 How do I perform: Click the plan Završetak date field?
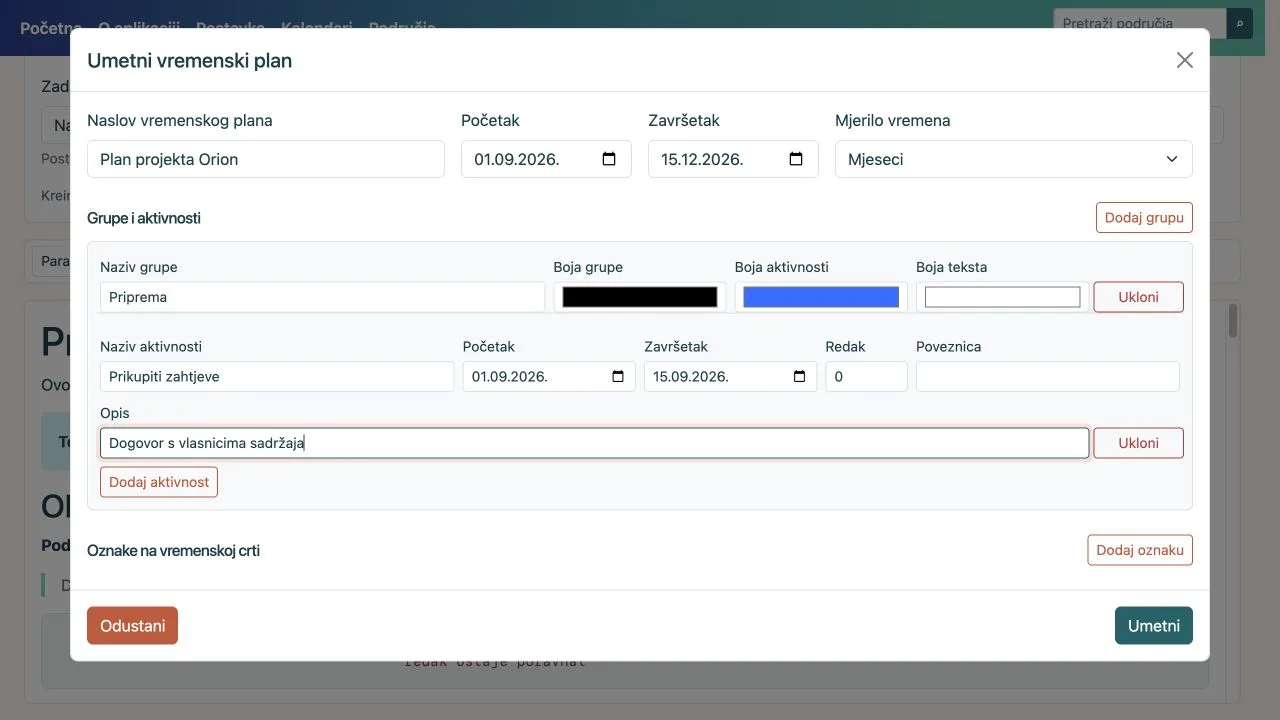pos(733,159)
